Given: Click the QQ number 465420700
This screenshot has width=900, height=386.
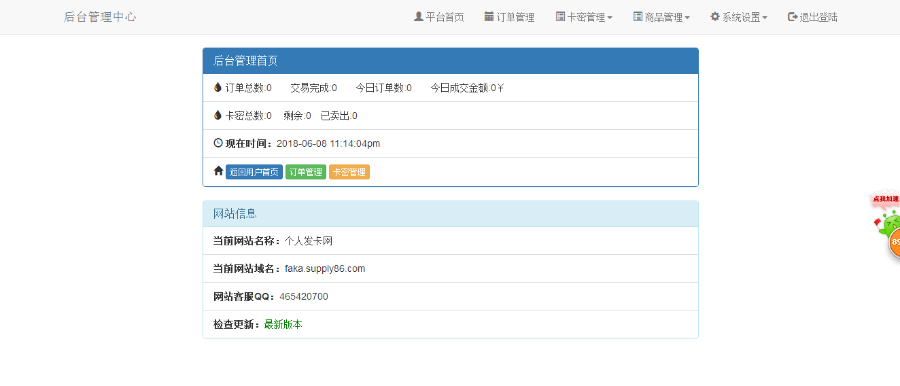Looking at the screenshot, I should point(304,296).
